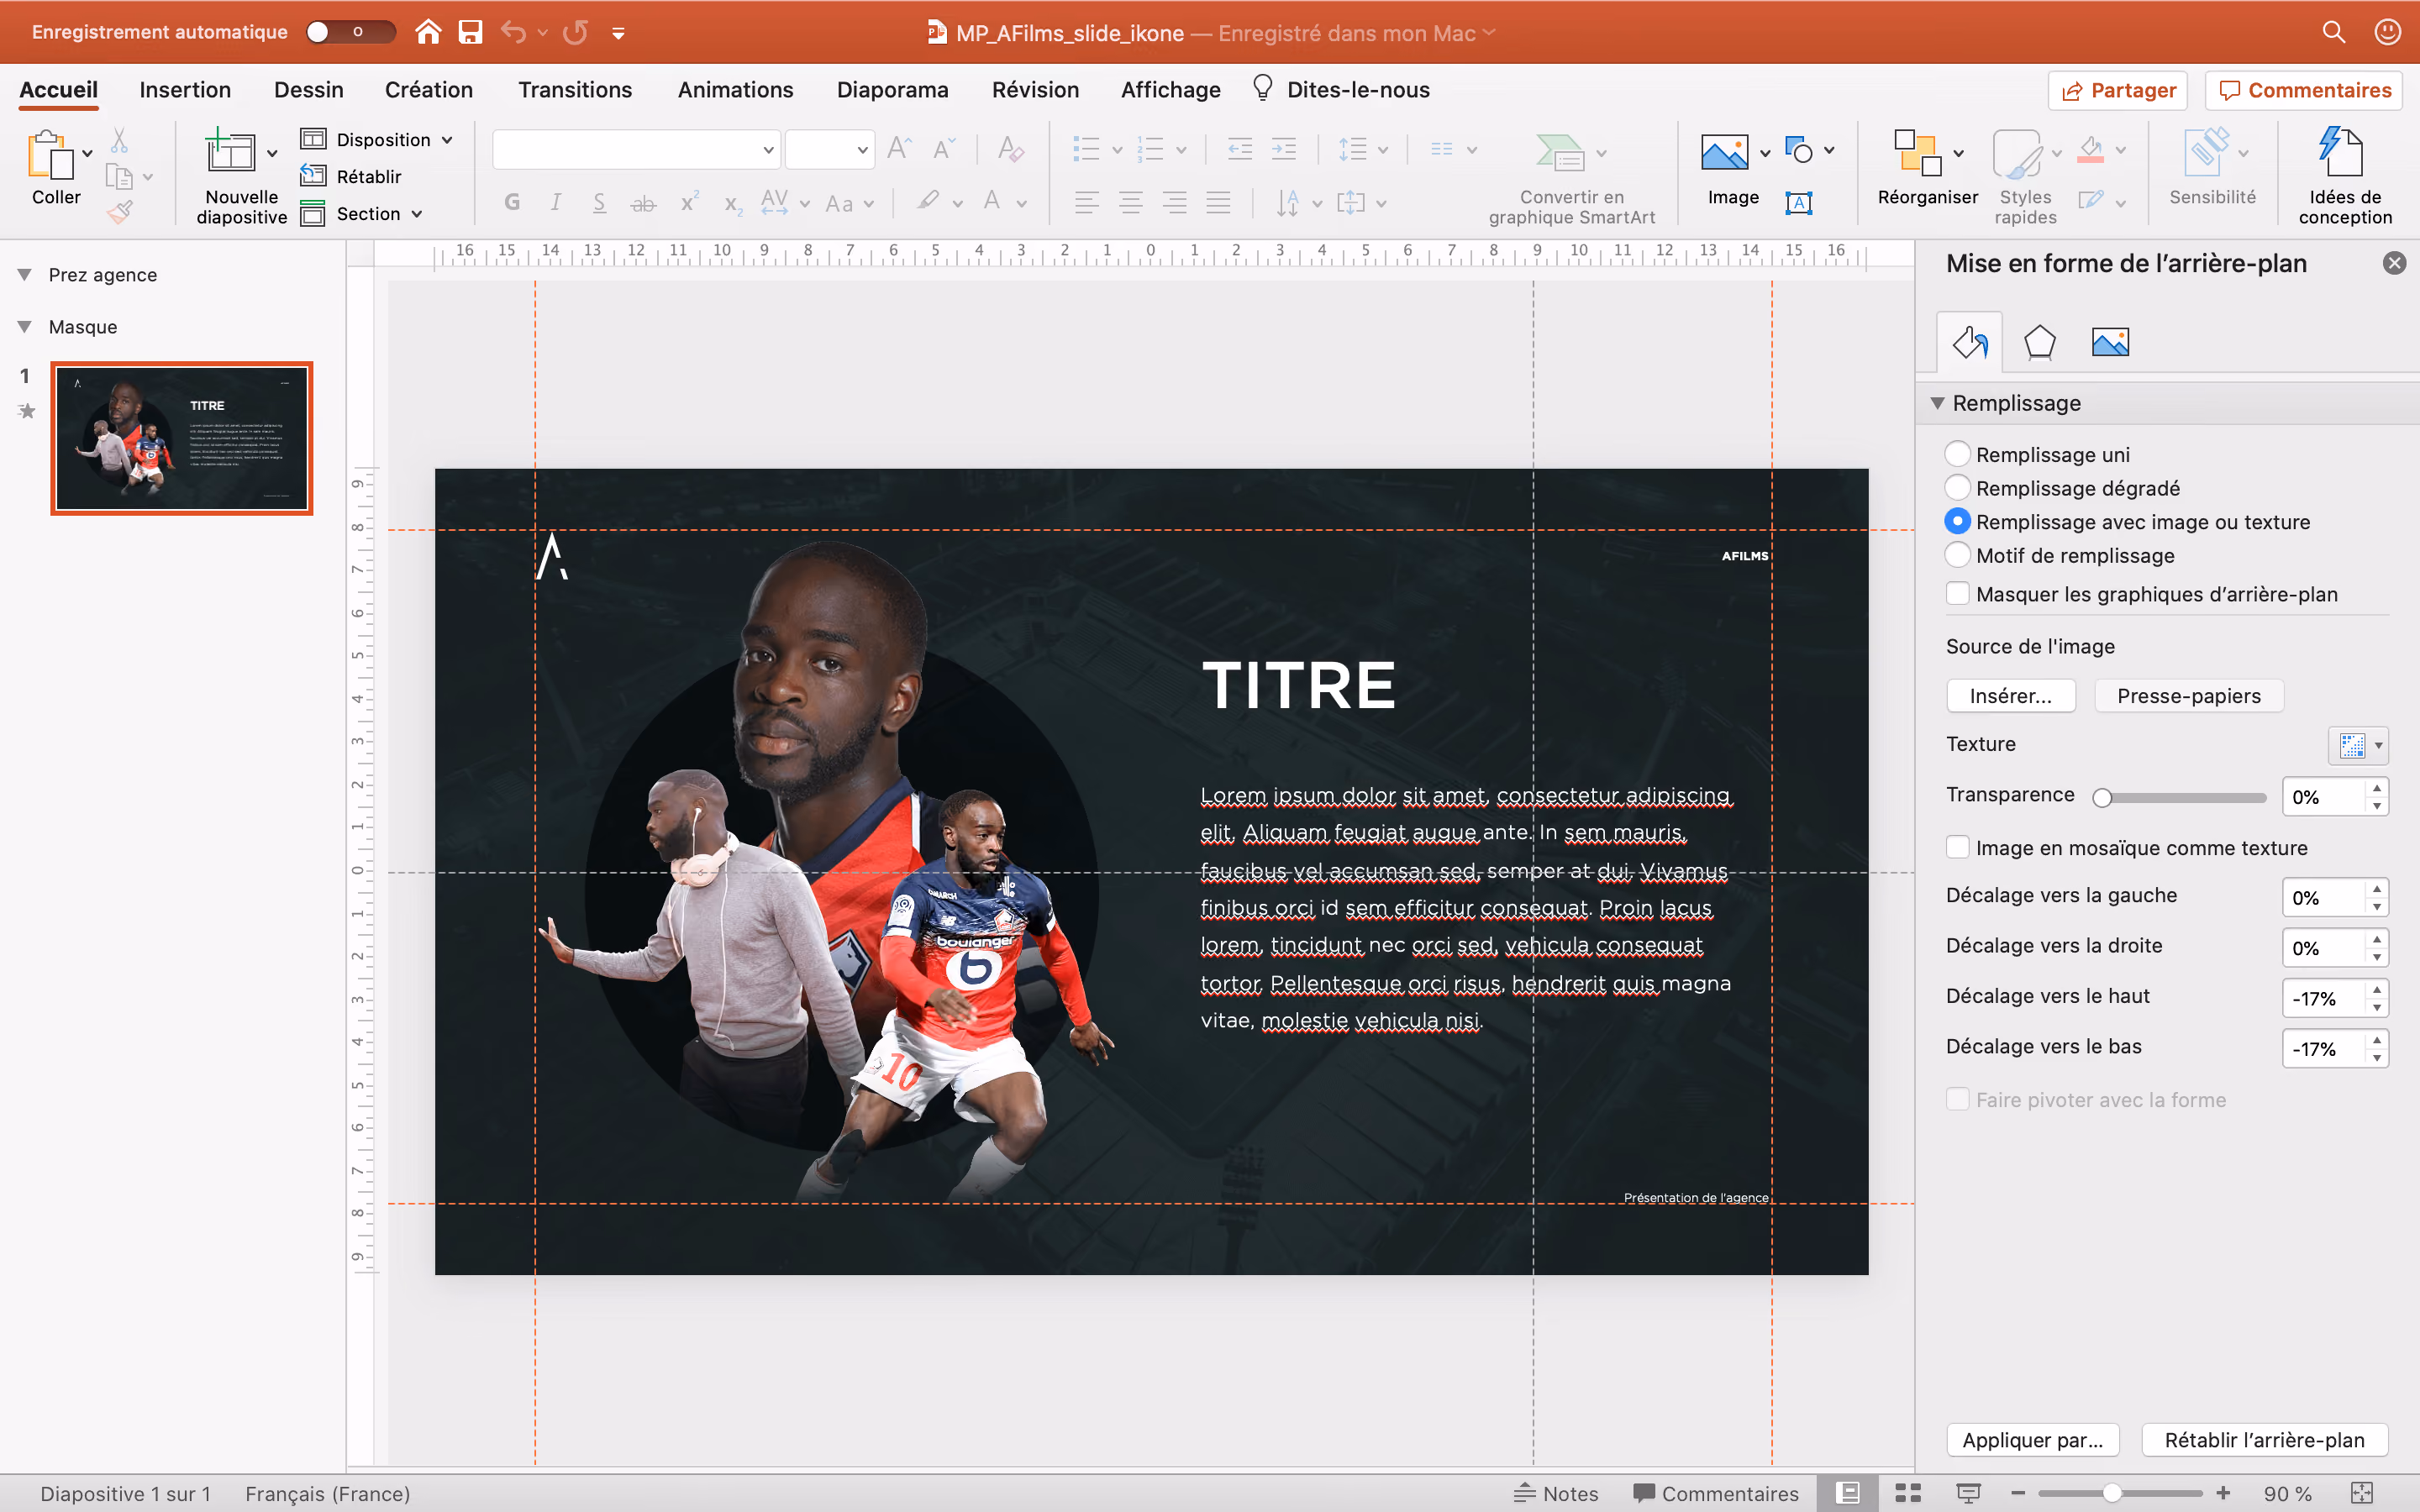Click the Insérer... button
2420x1512 pixels.
(2011, 696)
